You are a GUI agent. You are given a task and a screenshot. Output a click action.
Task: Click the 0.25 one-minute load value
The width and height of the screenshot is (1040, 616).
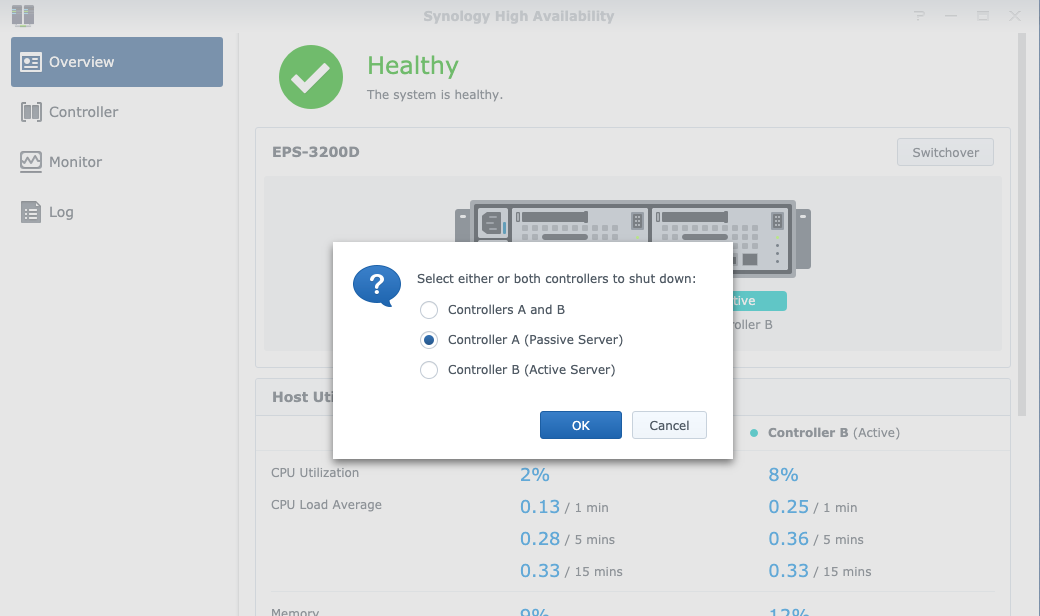click(x=789, y=507)
